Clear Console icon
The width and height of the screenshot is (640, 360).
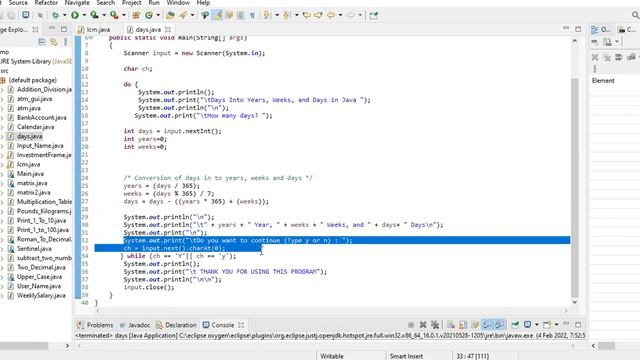(x=451, y=325)
